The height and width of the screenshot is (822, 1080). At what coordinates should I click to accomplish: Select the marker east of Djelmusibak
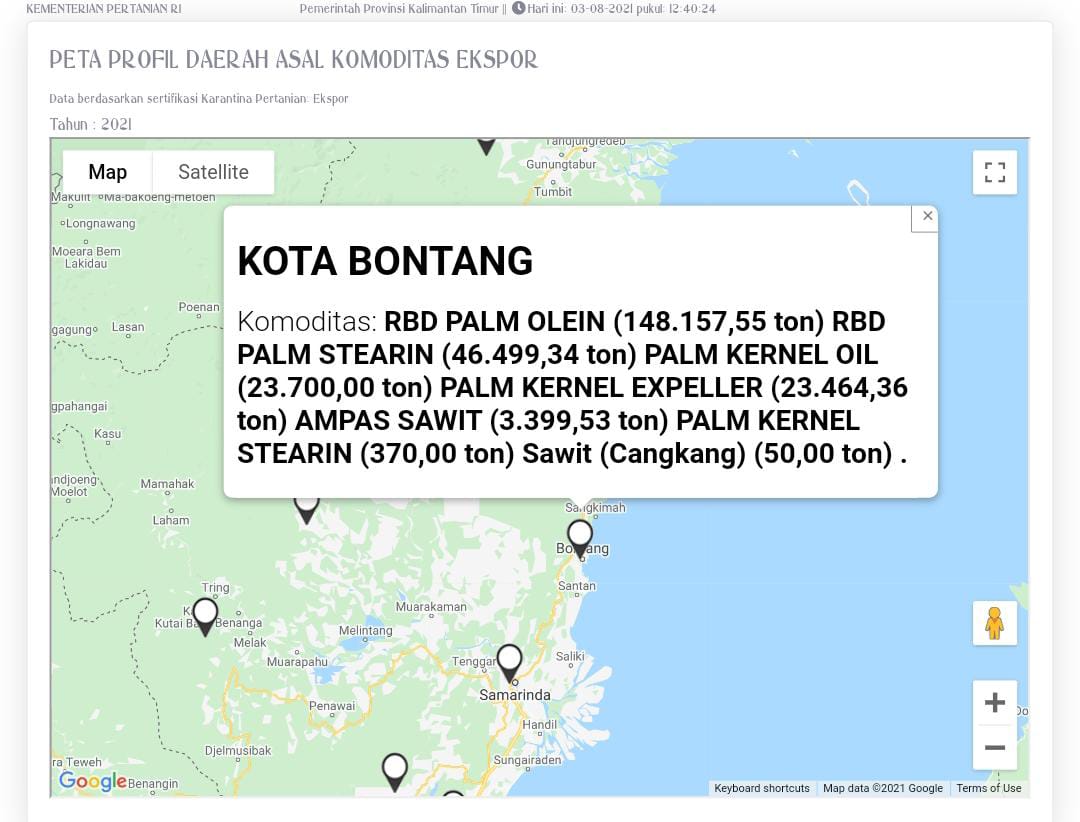tap(395, 771)
